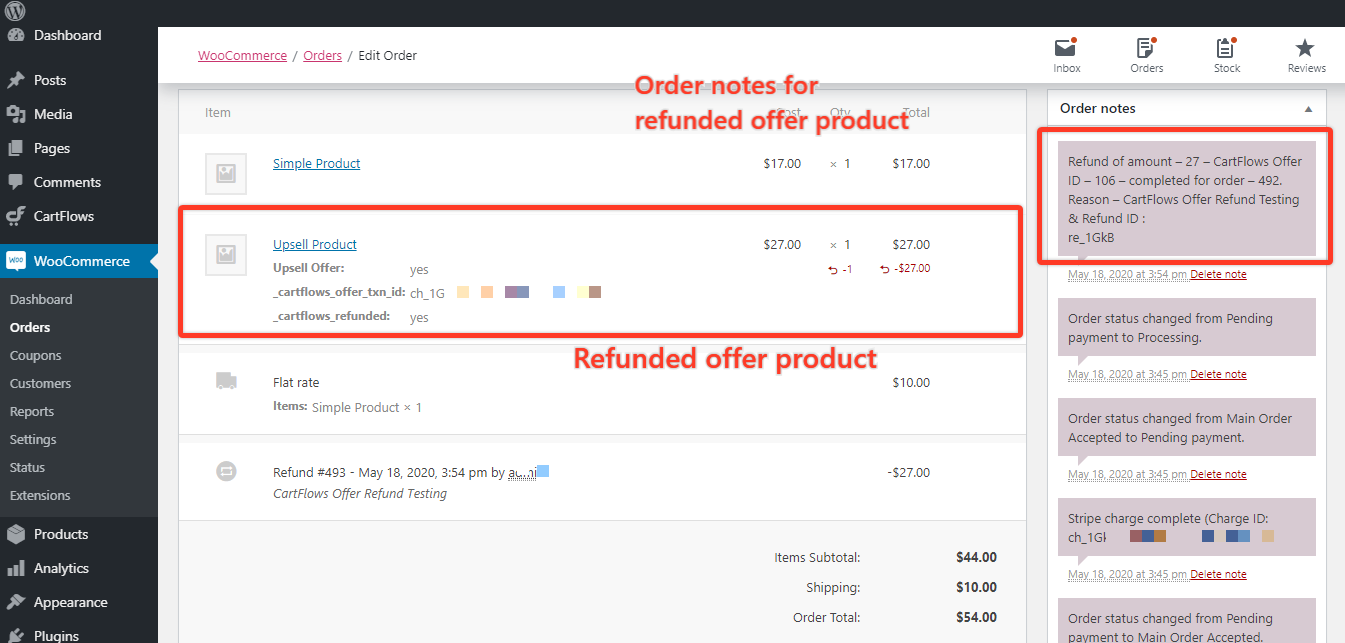
Task: Click the WooCommerce breadcrumb link
Action: pyautogui.click(x=242, y=55)
